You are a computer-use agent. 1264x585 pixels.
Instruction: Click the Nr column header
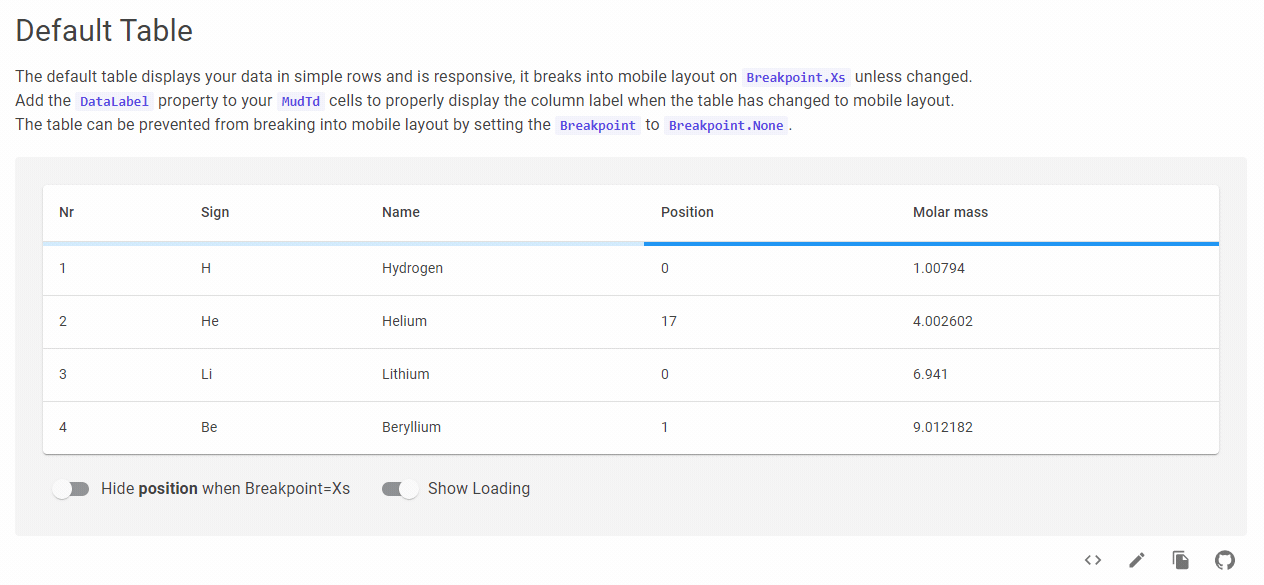(67, 212)
